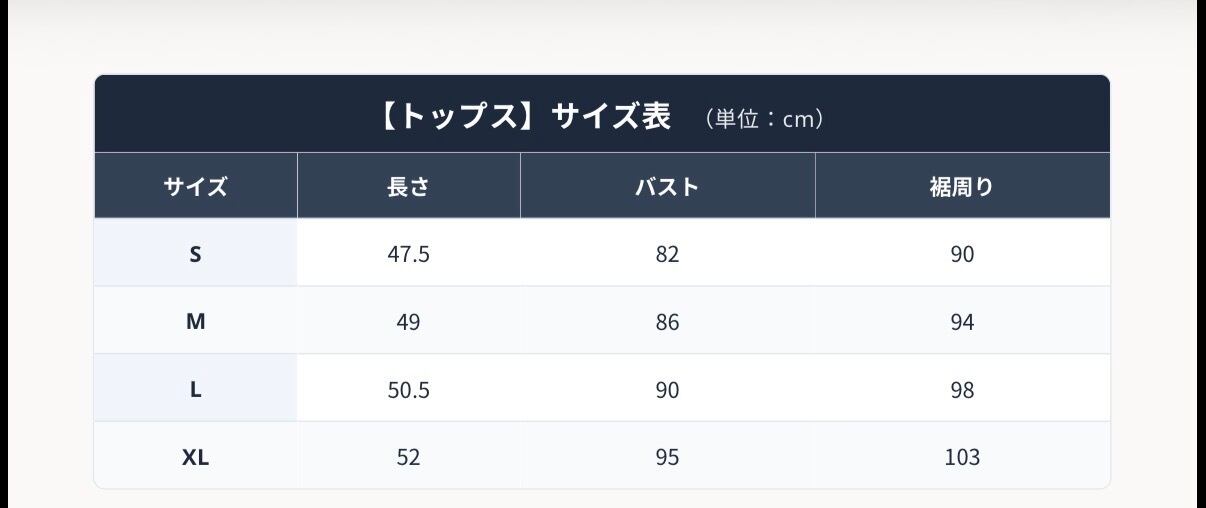Click the 95 bust value for XL
Image resolution: width=1206 pixels, height=508 pixels.
(x=668, y=457)
